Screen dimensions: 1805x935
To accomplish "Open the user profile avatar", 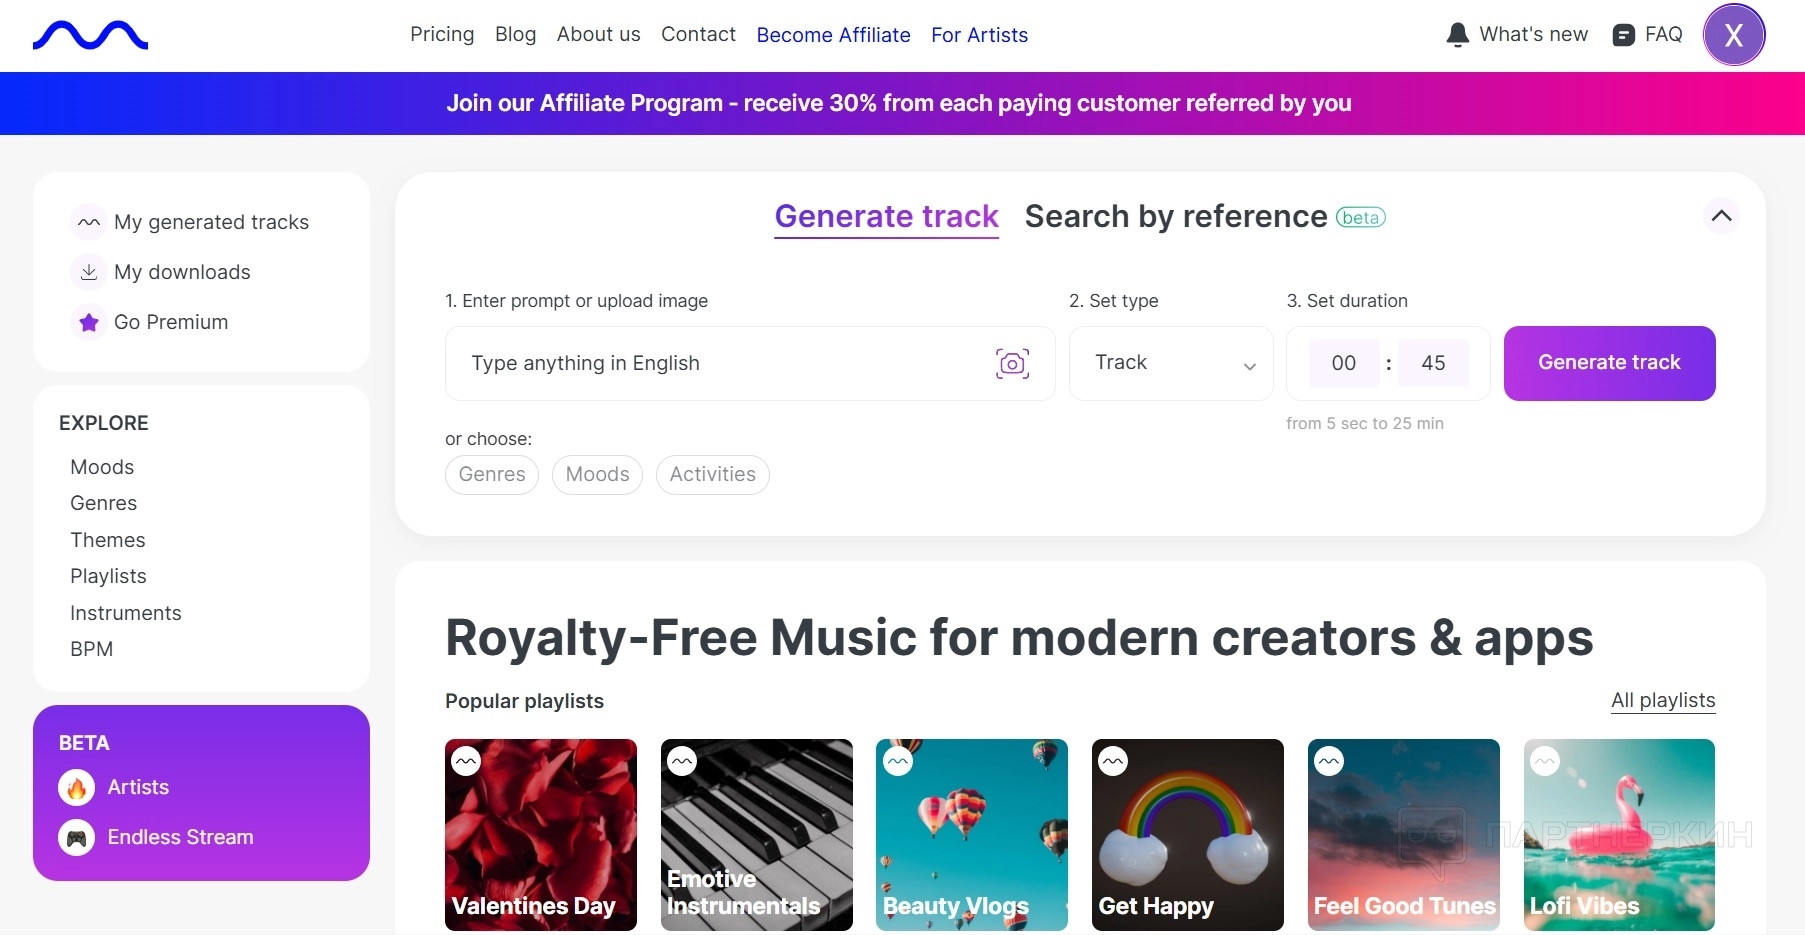I will point(1733,35).
